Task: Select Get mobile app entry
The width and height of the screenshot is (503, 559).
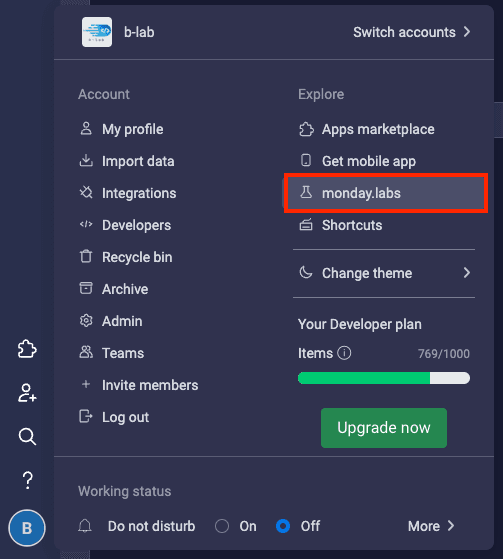Action: click(x=369, y=161)
